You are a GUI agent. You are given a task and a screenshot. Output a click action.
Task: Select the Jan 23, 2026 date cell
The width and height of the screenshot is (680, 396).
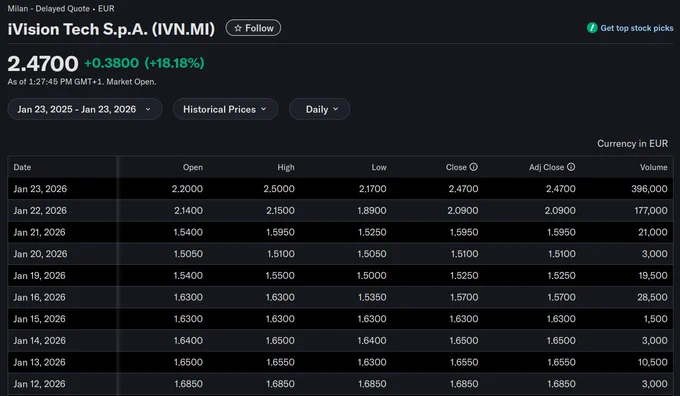pos(40,189)
